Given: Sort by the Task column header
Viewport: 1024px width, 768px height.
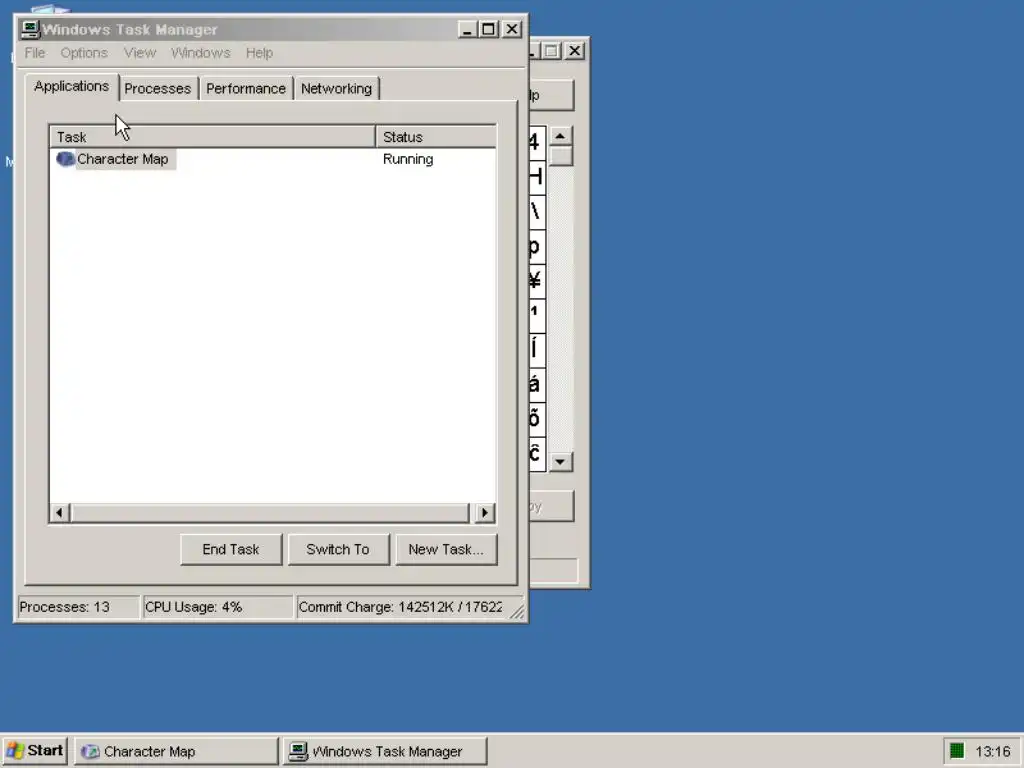Looking at the screenshot, I should point(212,137).
